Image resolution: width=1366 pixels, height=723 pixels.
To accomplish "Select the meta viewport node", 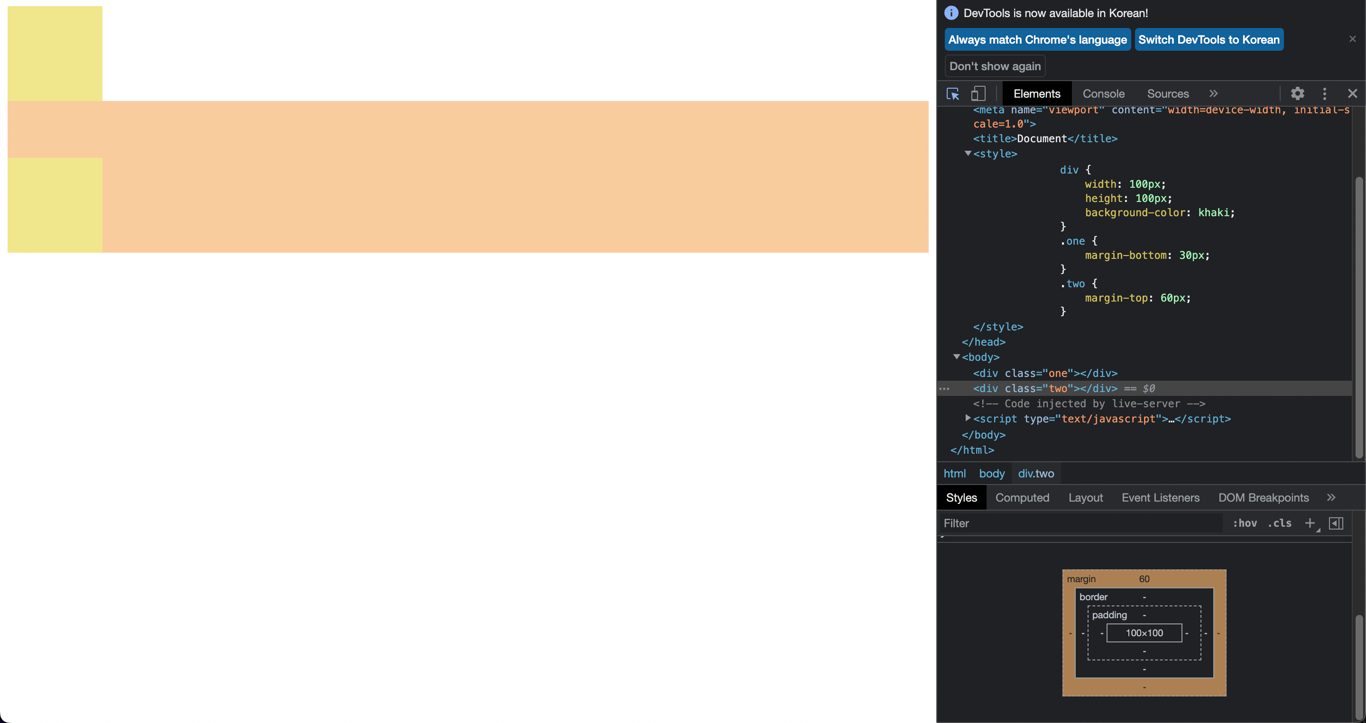I will 1161,116.
